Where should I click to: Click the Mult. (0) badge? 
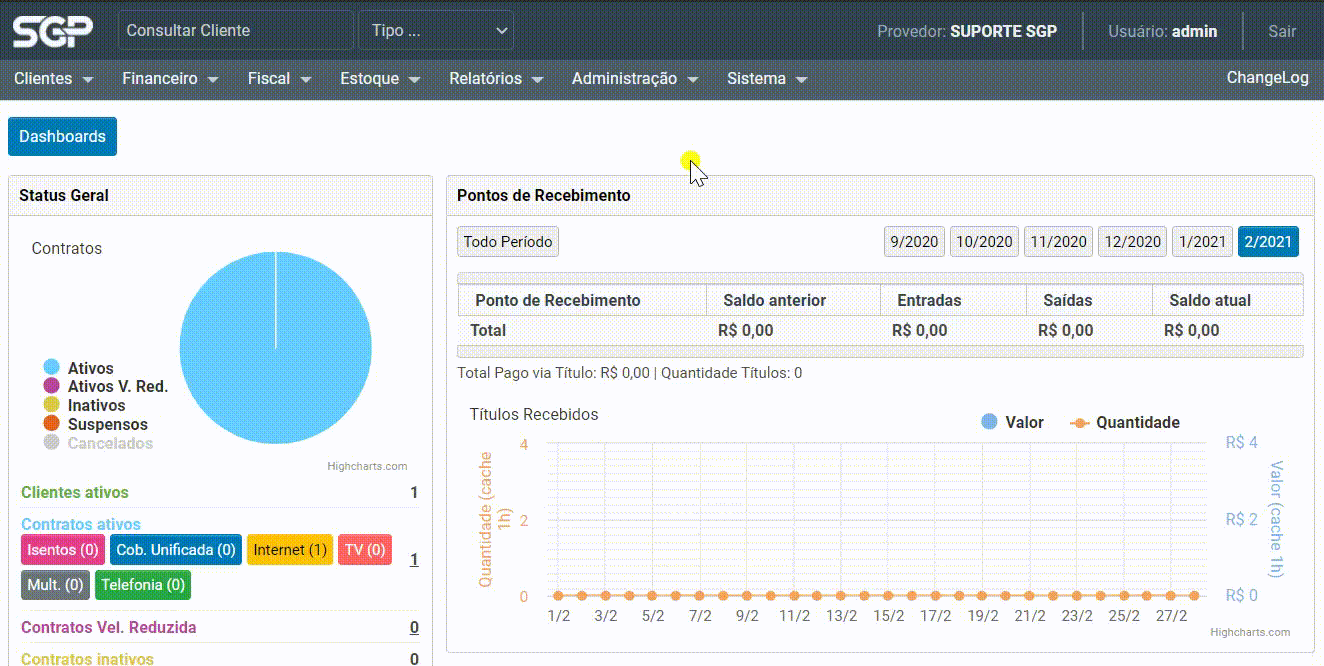[x=55, y=585]
